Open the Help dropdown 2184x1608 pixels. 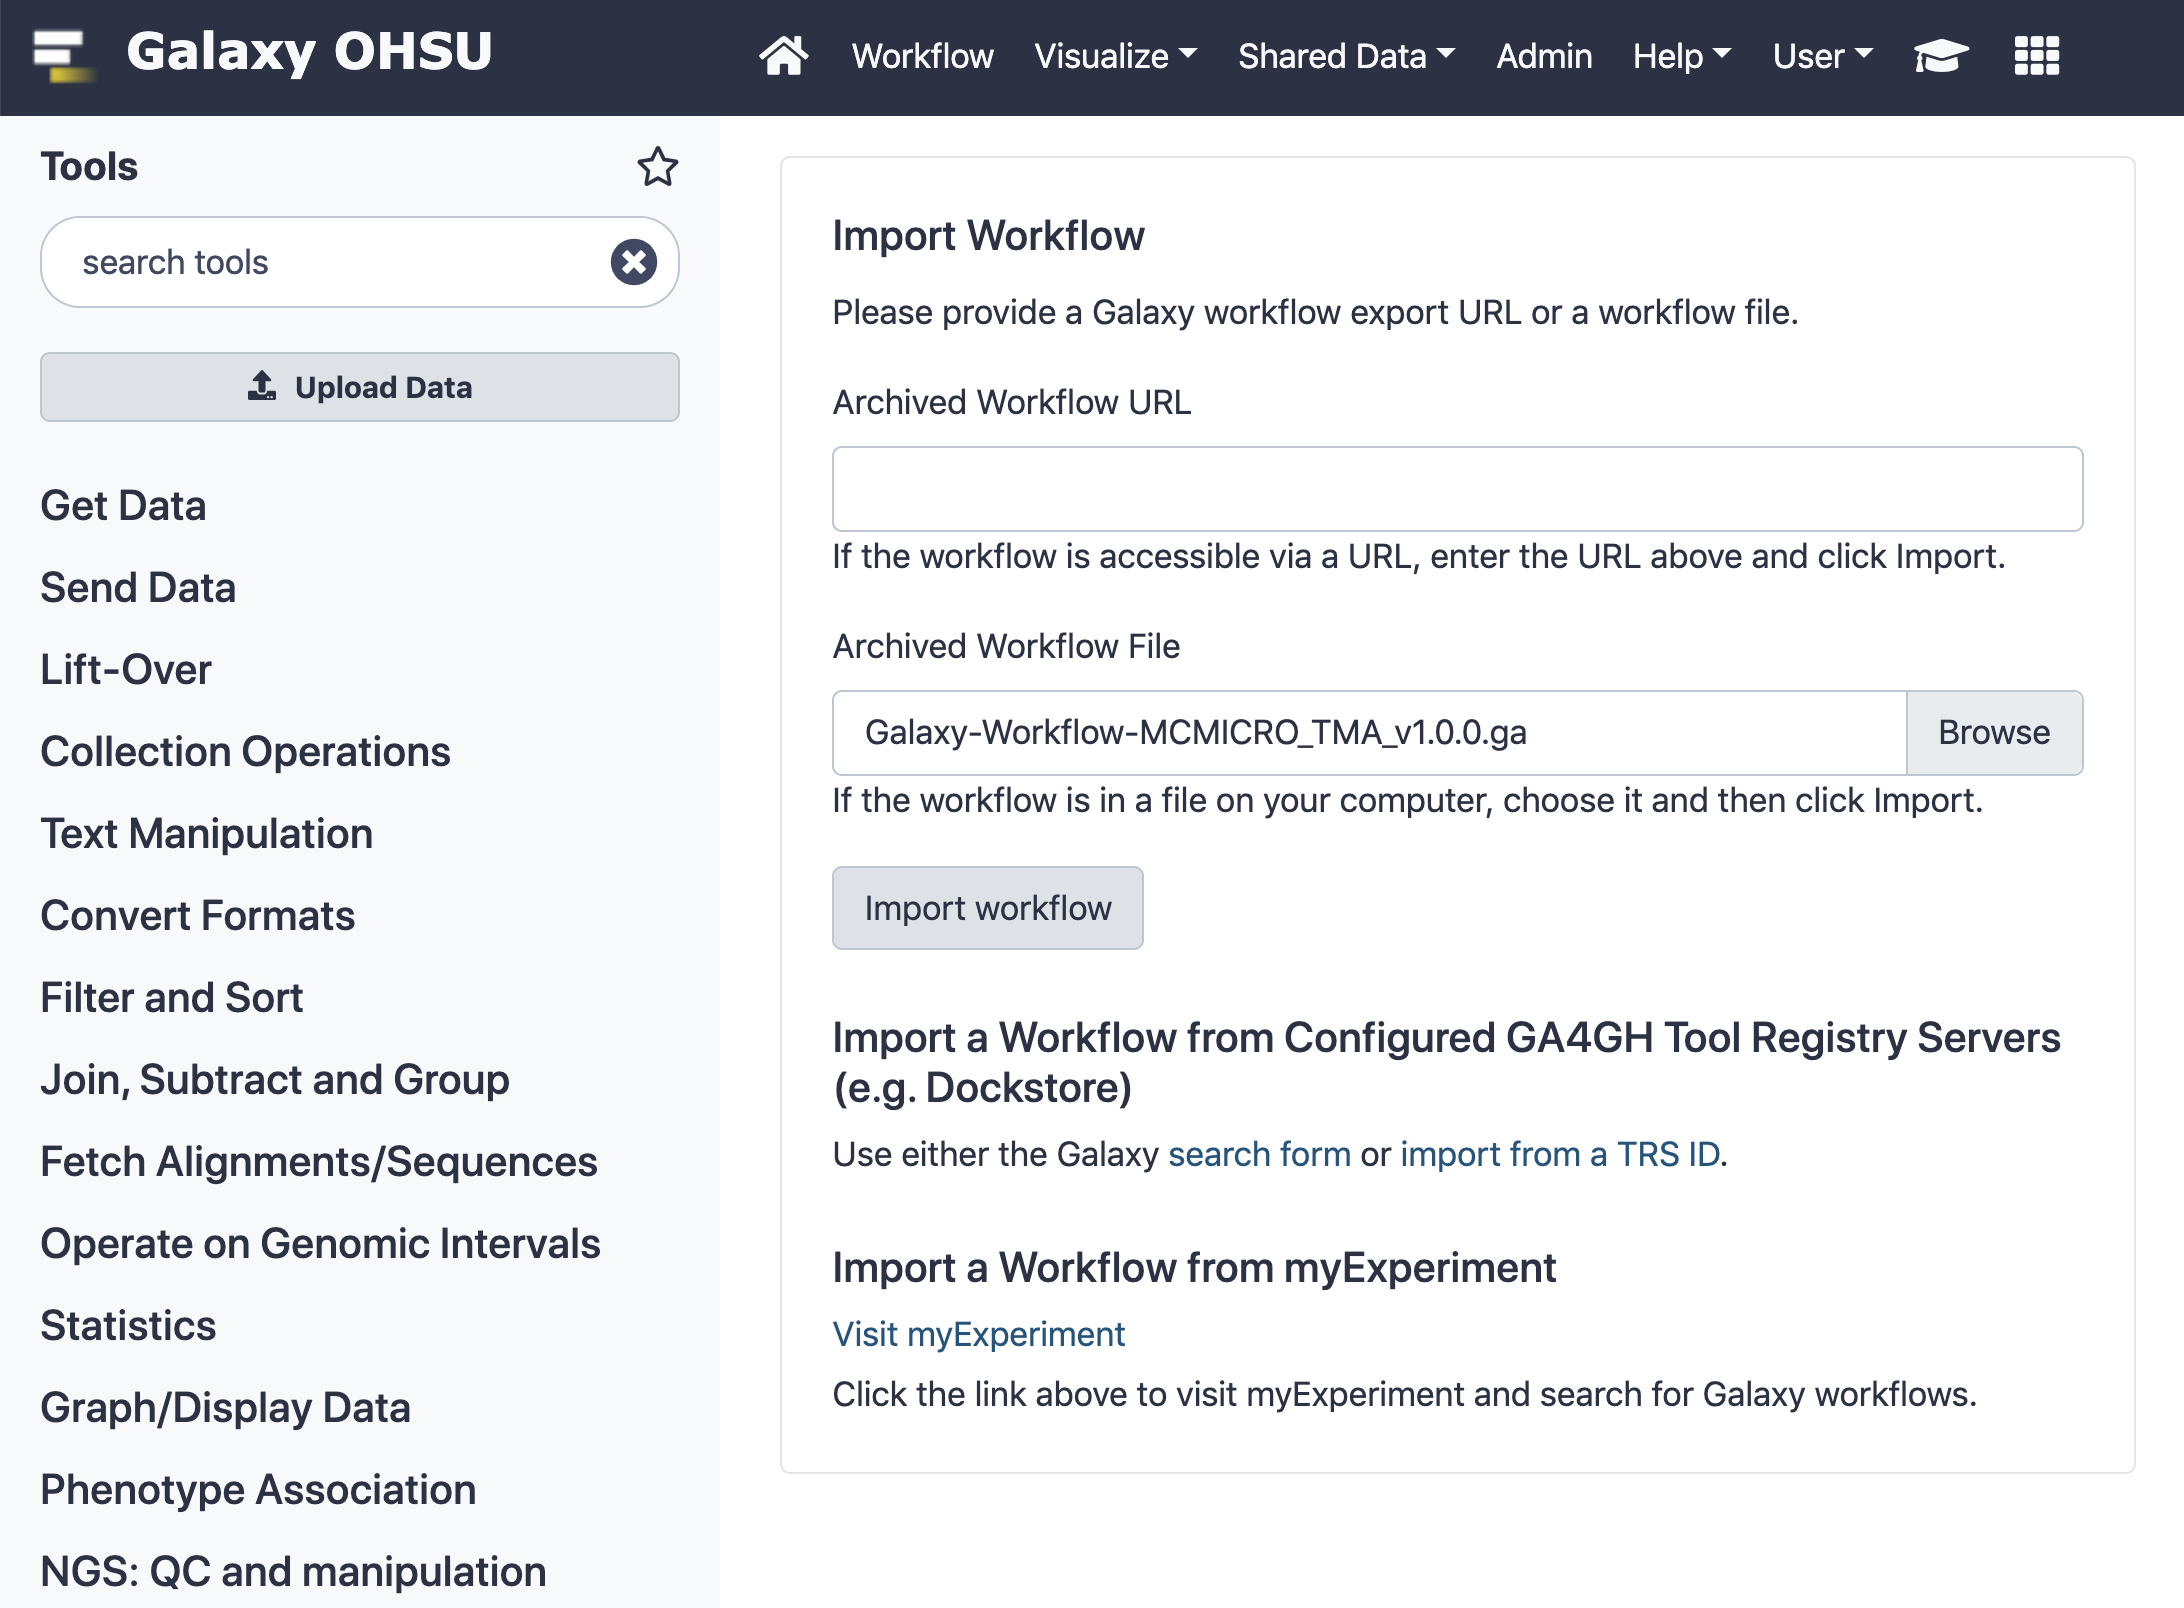pos(1682,56)
